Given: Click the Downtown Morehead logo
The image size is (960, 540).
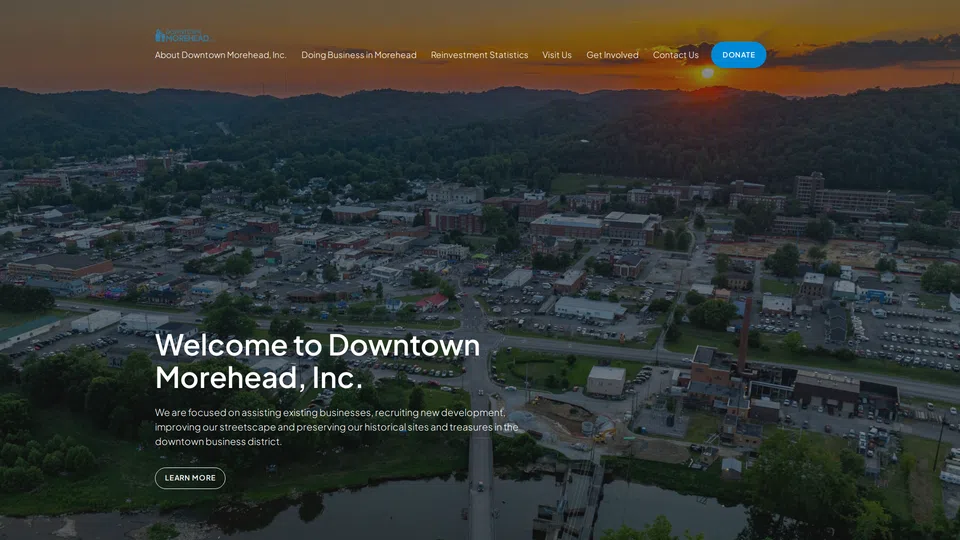Looking at the screenshot, I should click(x=182, y=35).
